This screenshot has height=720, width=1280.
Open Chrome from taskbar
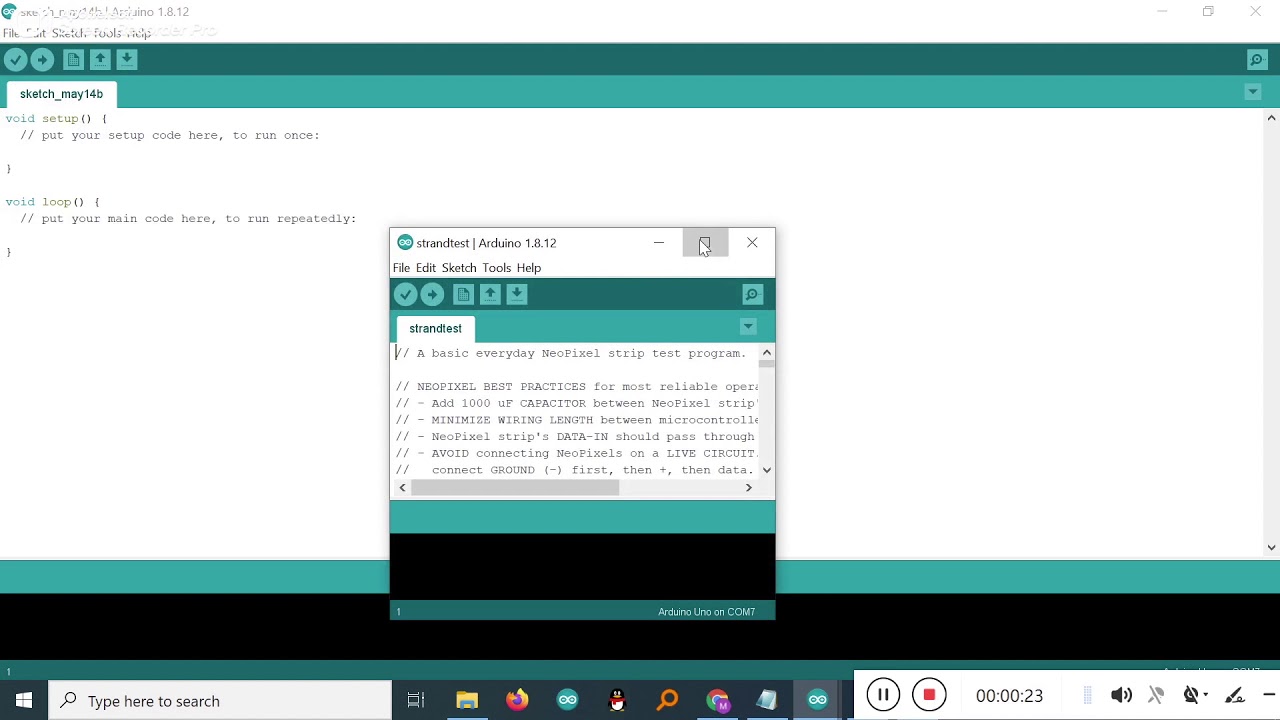tap(718, 701)
